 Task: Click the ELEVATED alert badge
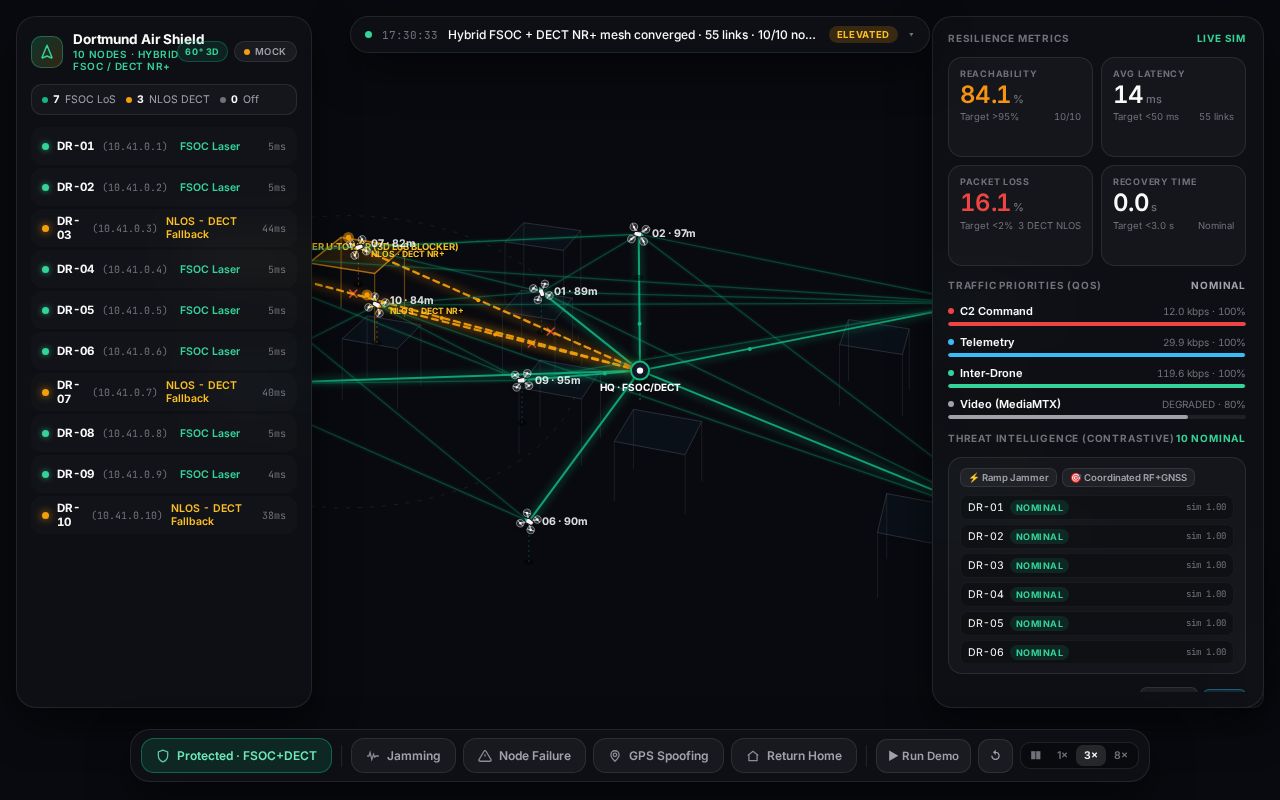[x=863, y=35]
